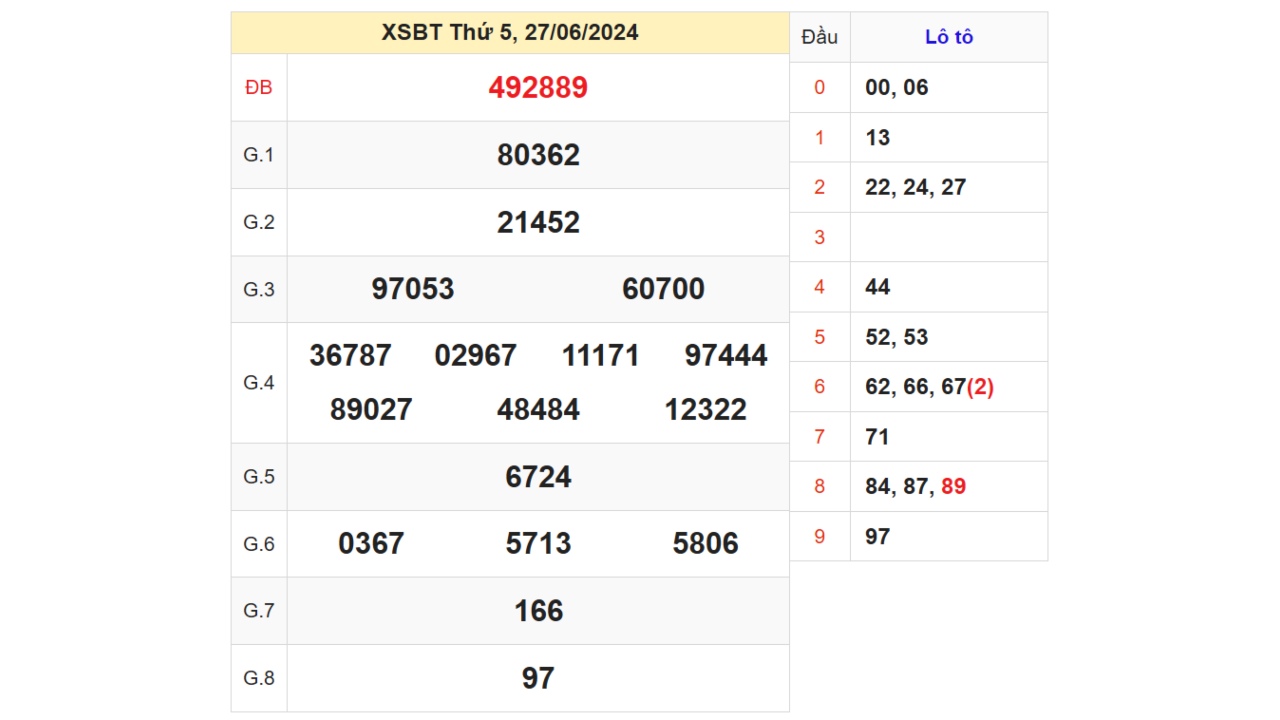The height and width of the screenshot is (720, 1280).
Task: Click lô tô values 52, 53
Action: [897, 337]
